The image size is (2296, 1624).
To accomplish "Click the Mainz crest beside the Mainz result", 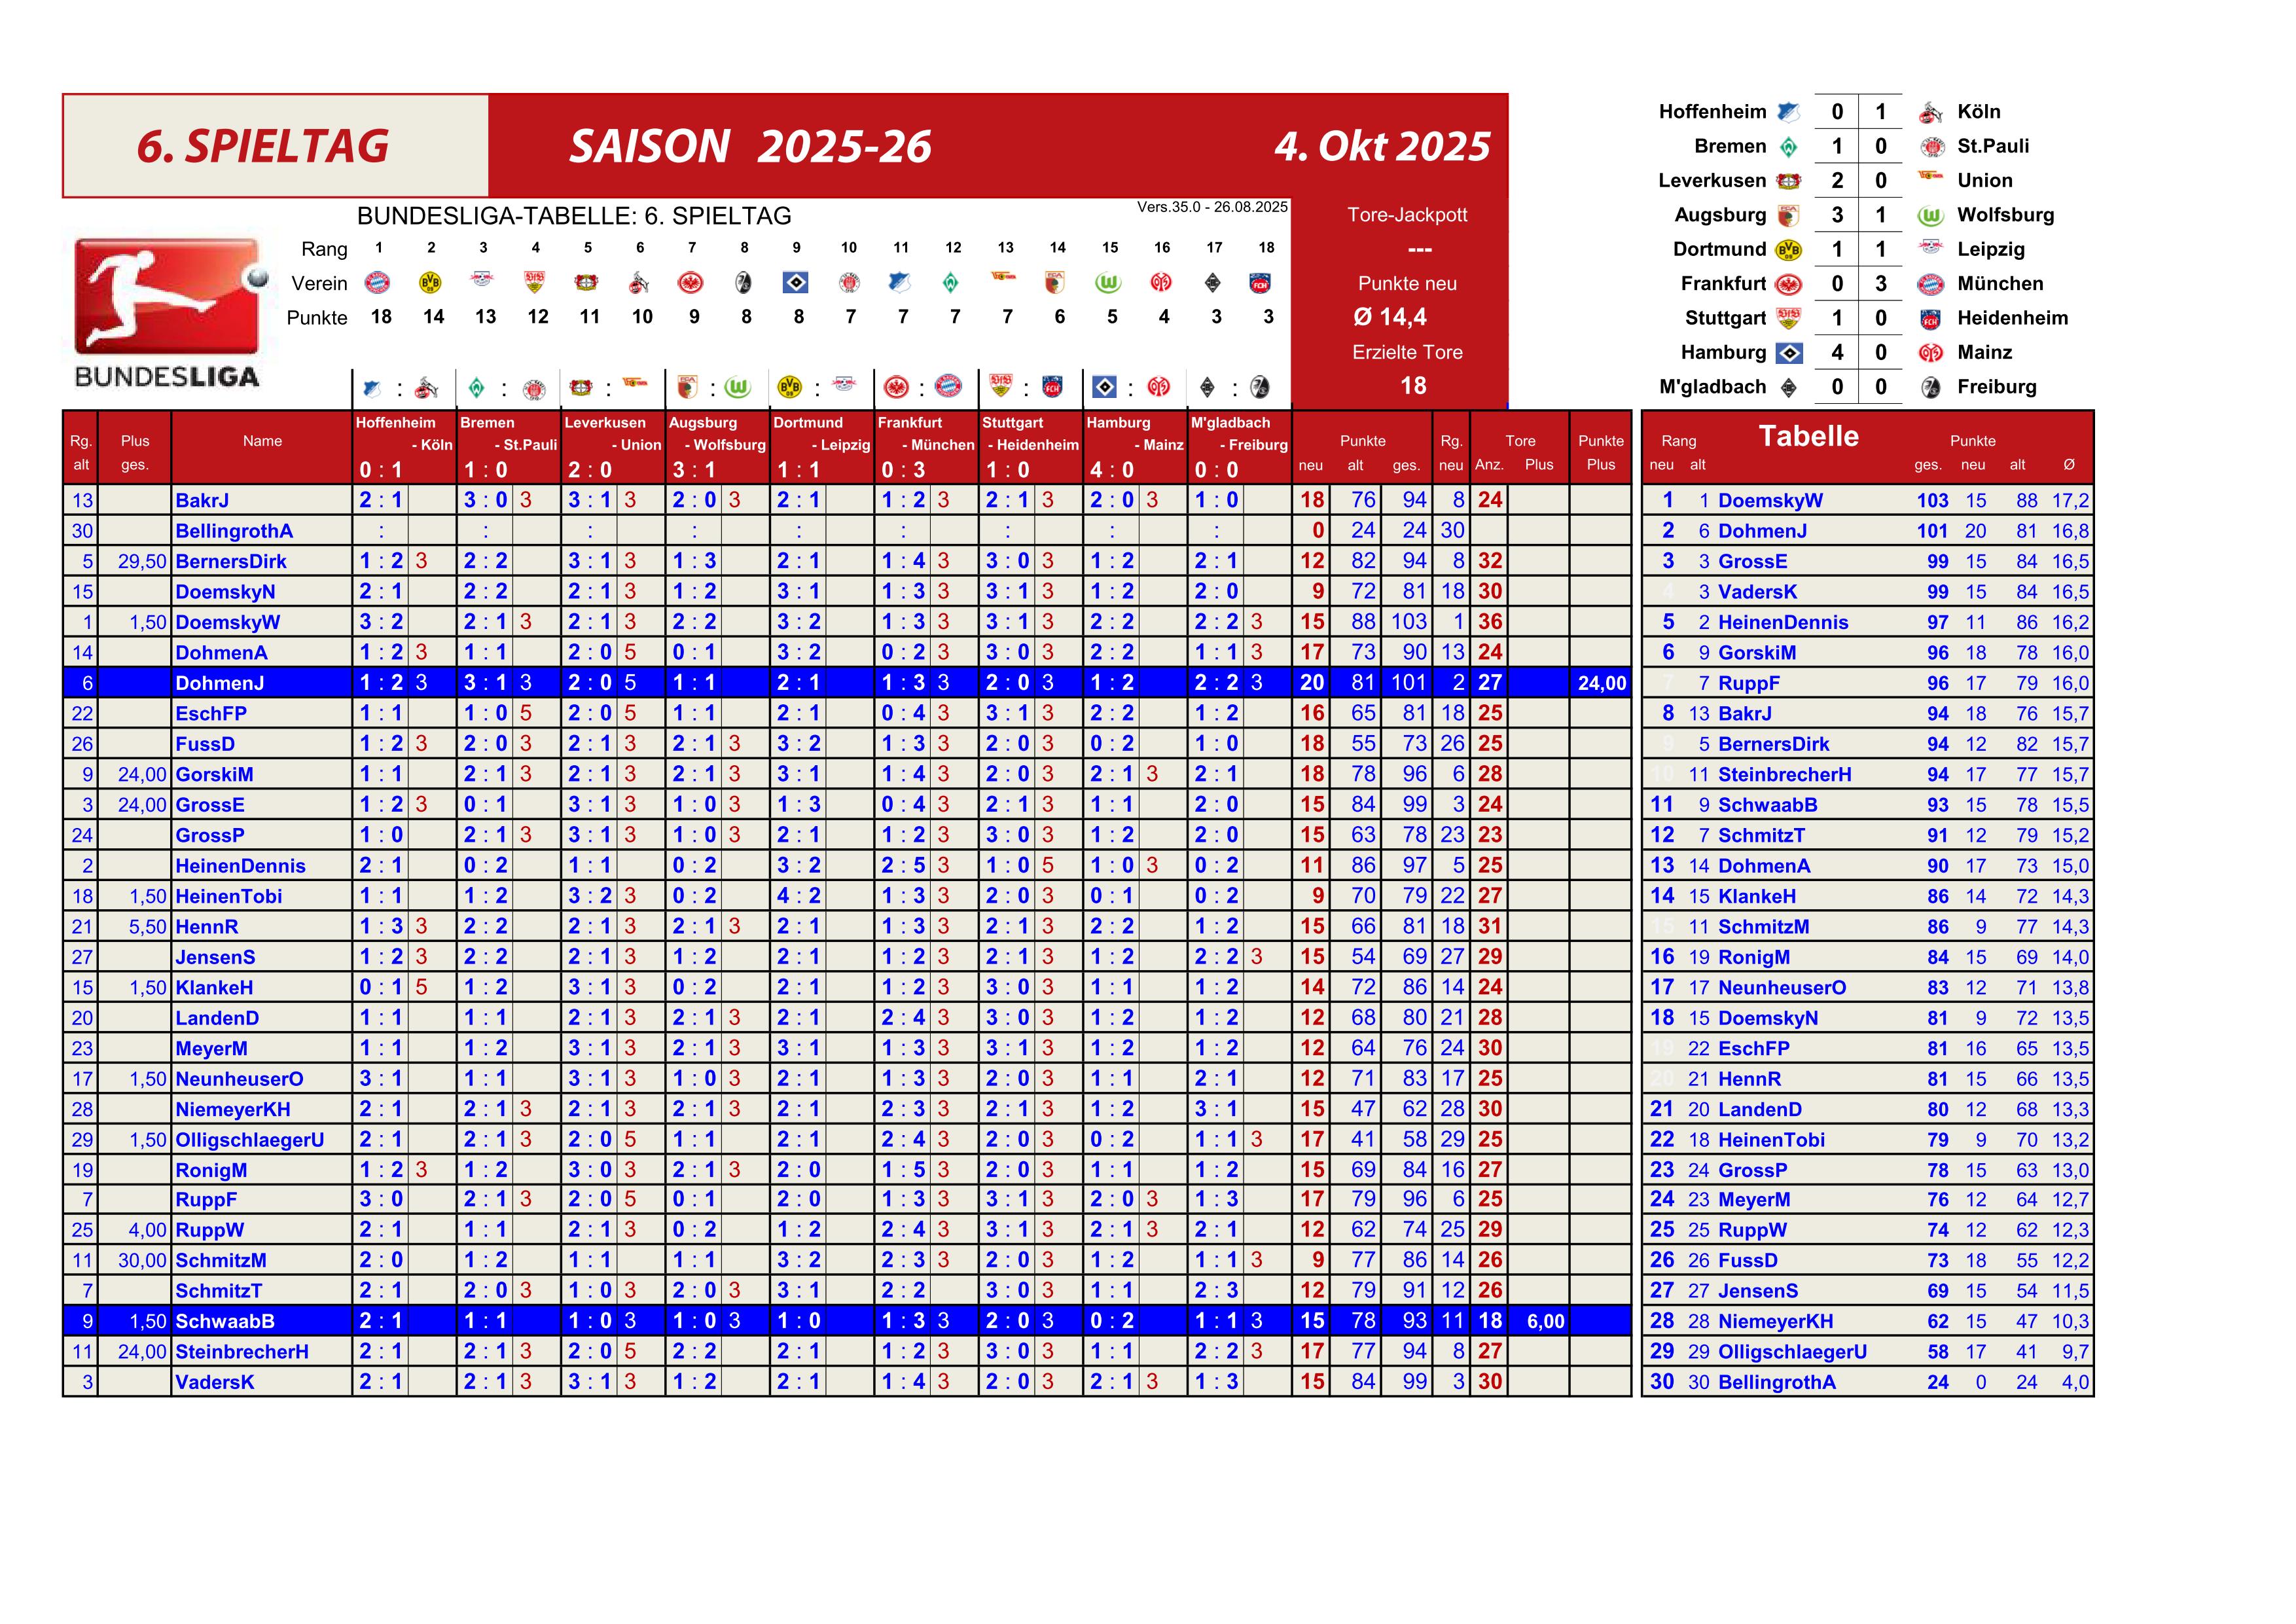I will [x=1930, y=353].
